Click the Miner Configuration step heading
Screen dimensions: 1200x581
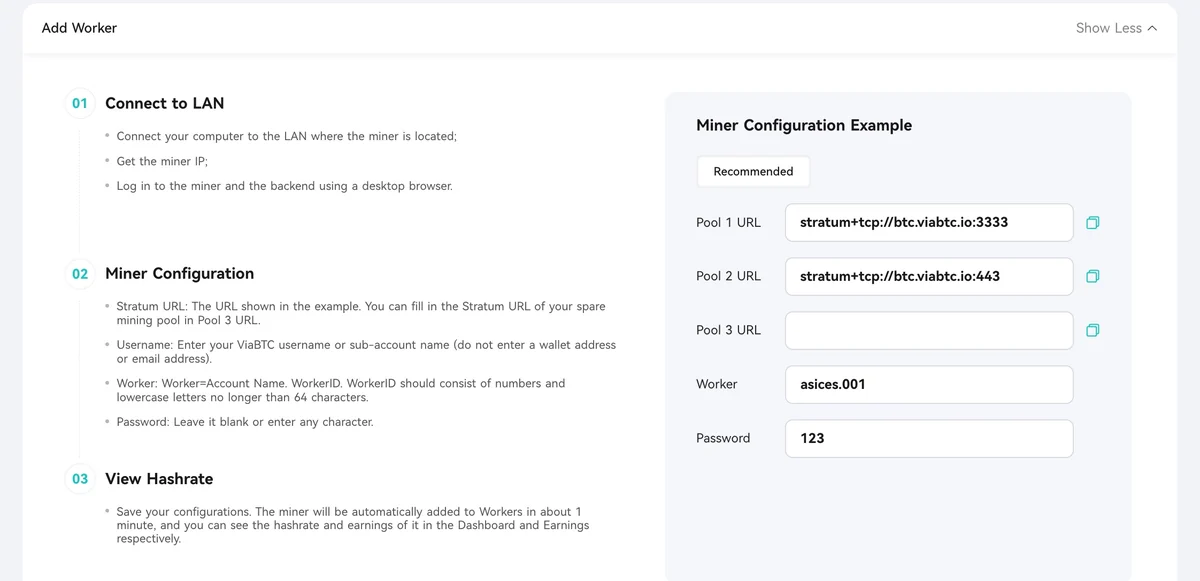180,274
